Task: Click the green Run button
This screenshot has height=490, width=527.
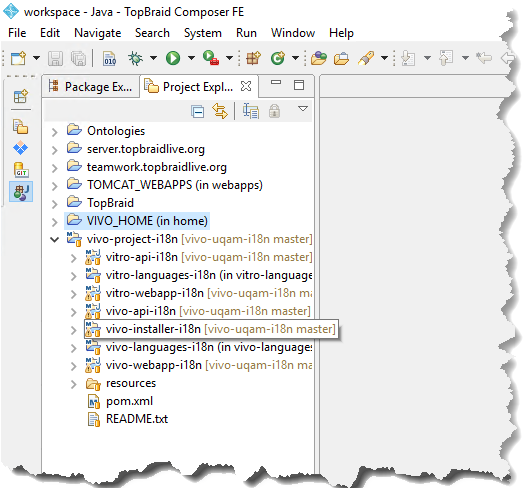Action: [x=173, y=58]
